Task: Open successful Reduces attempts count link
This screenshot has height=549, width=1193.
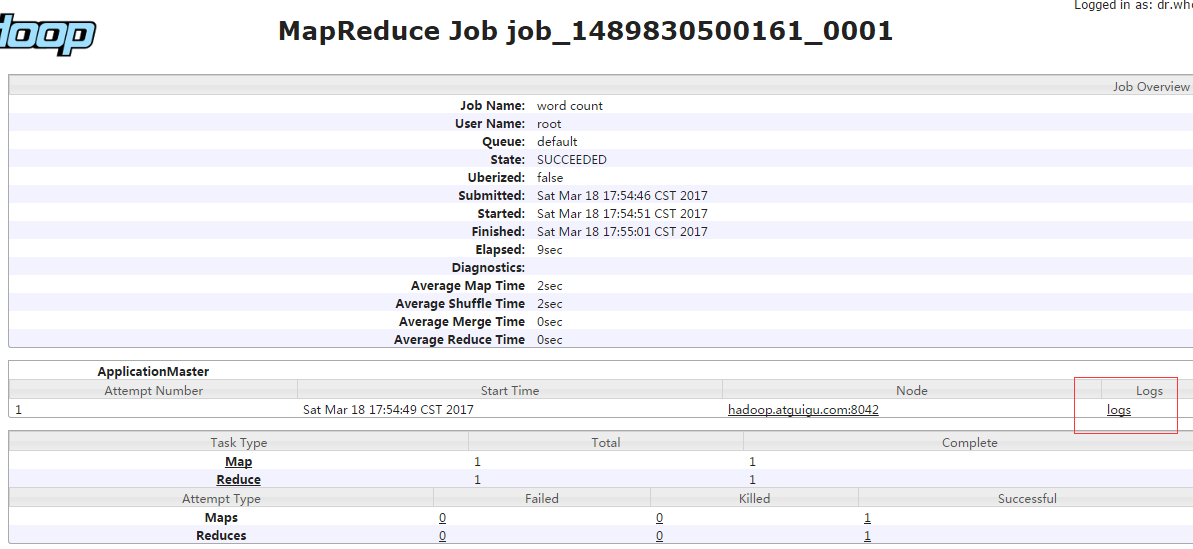Action: pos(867,536)
